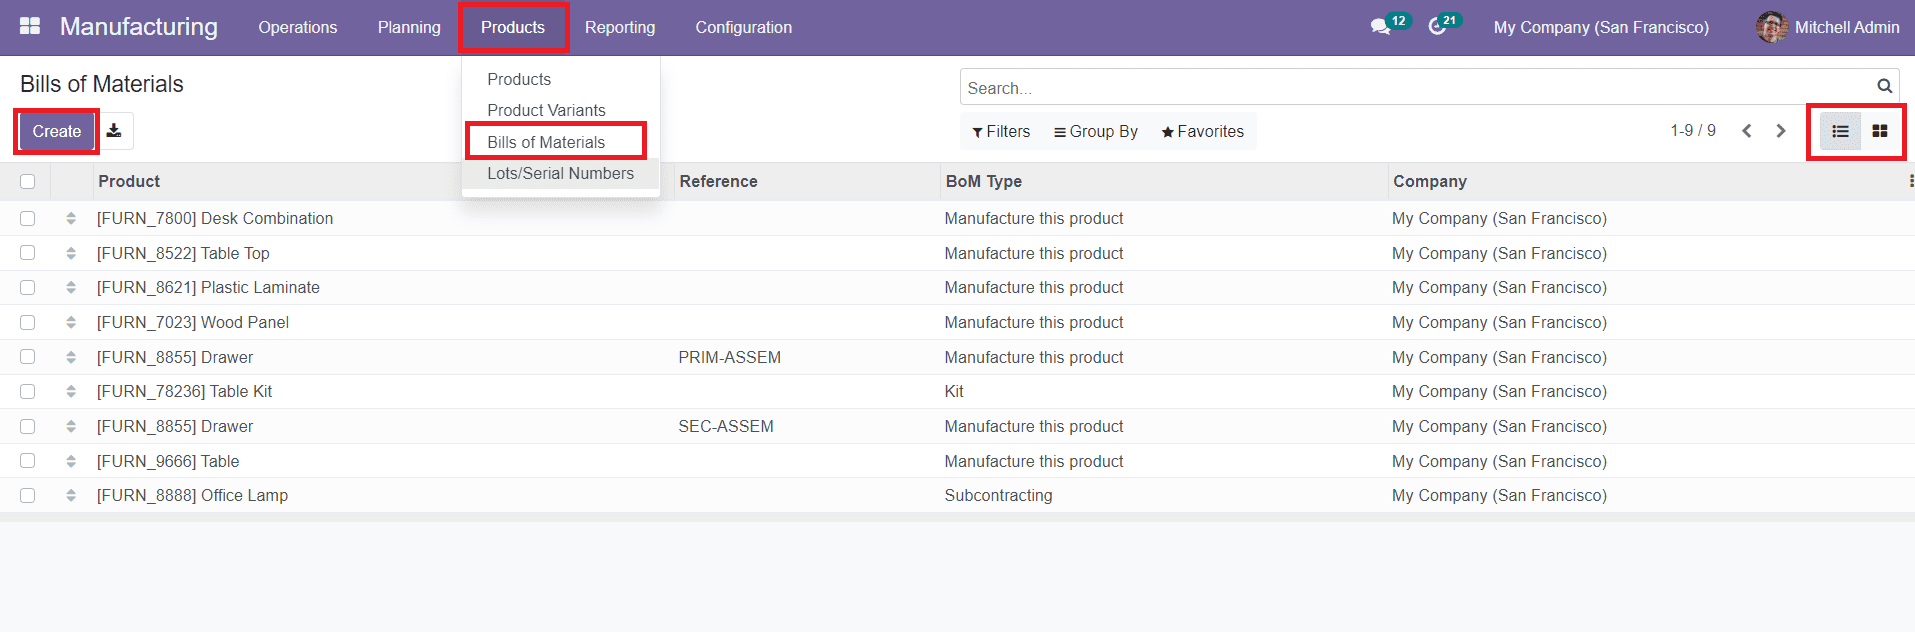The height and width of the screenshot is (632, 1915).
Task: Open the Group By dropdown
Action: tap(1096, 131)
